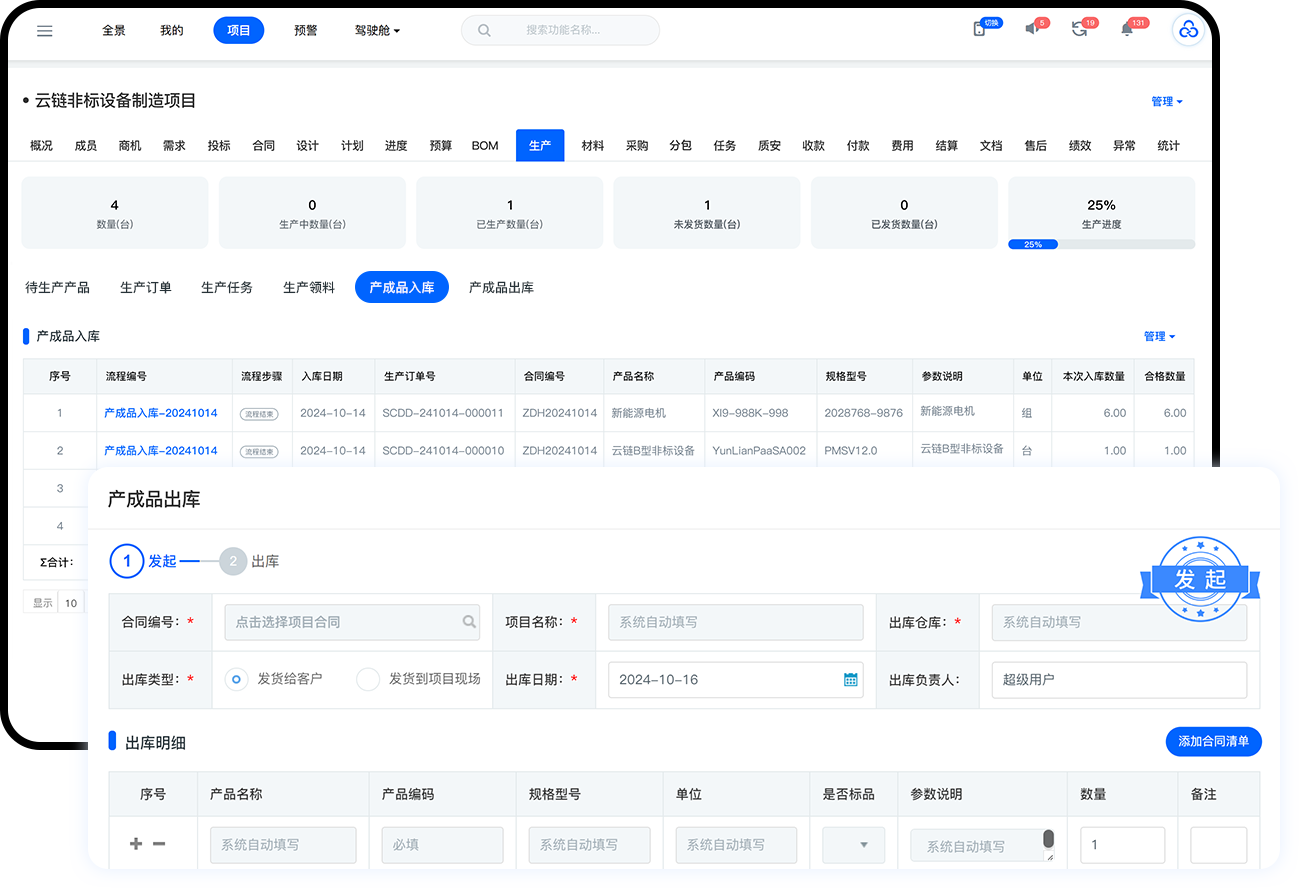Open the notification bell icon
This screenshot has height=889, width=1300.
tap(1127, 30)
